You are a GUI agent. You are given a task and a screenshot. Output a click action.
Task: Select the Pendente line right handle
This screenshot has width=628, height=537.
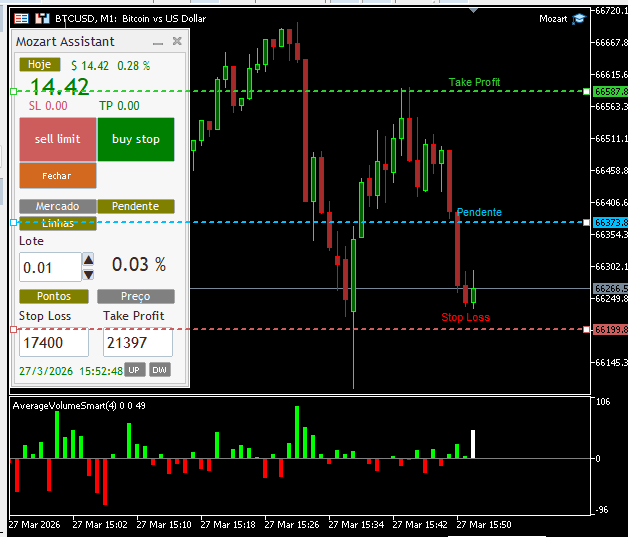586,222
